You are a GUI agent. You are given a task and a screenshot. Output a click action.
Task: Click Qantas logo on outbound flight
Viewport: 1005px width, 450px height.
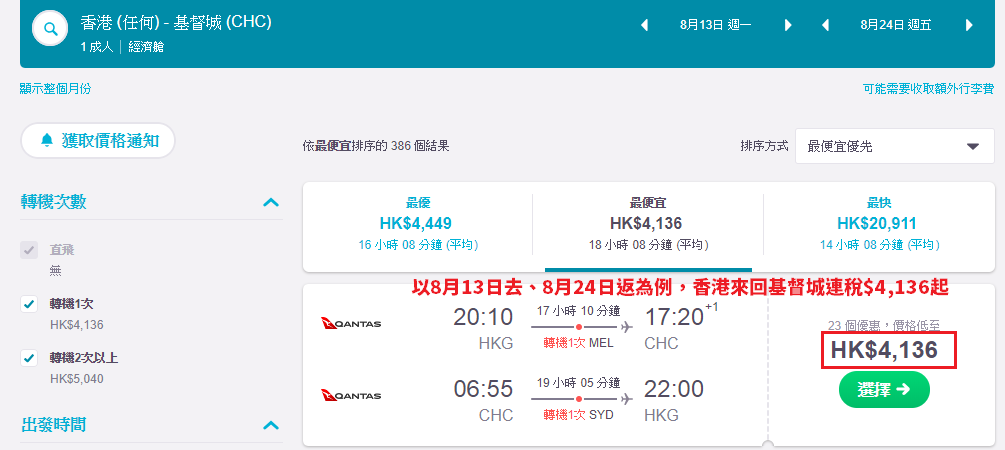[x=351, y=323]
